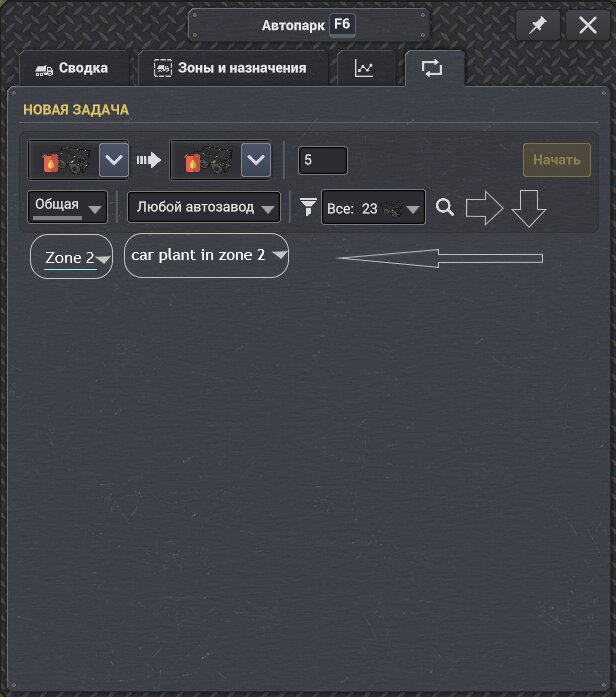Screen dimensions: 616x697
Task: Click the outlined down arrow icon
Action: (x=529, y=208)
